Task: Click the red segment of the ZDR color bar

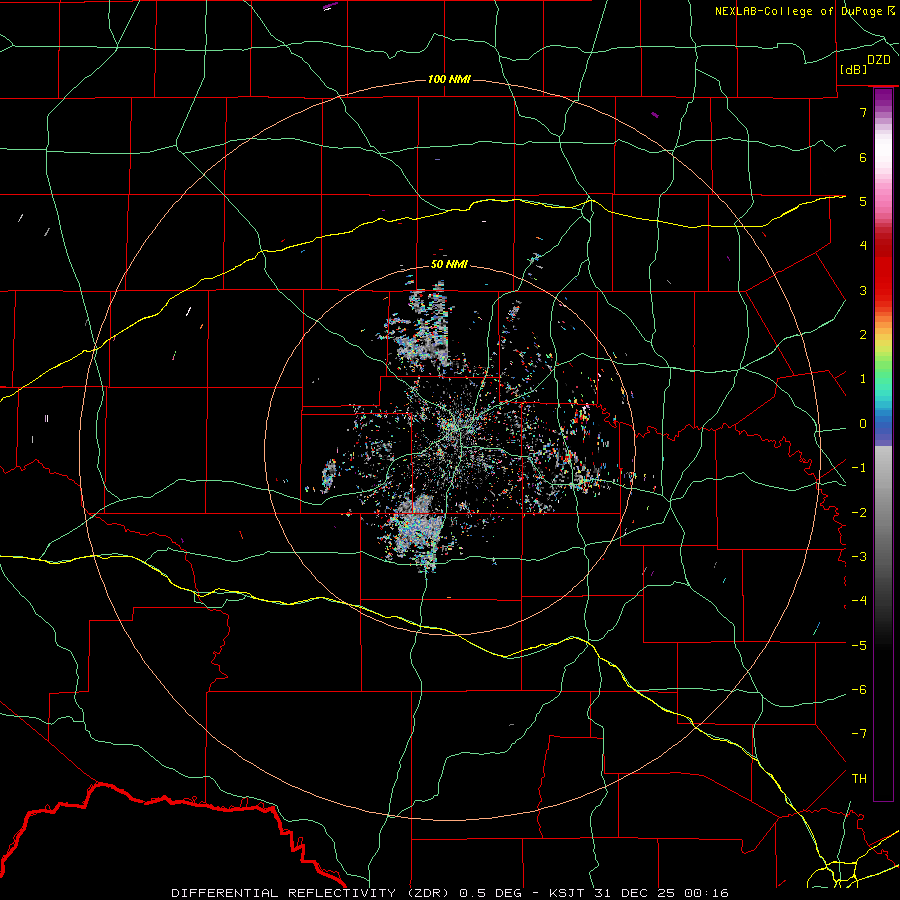Action: [x=883, y=270]
